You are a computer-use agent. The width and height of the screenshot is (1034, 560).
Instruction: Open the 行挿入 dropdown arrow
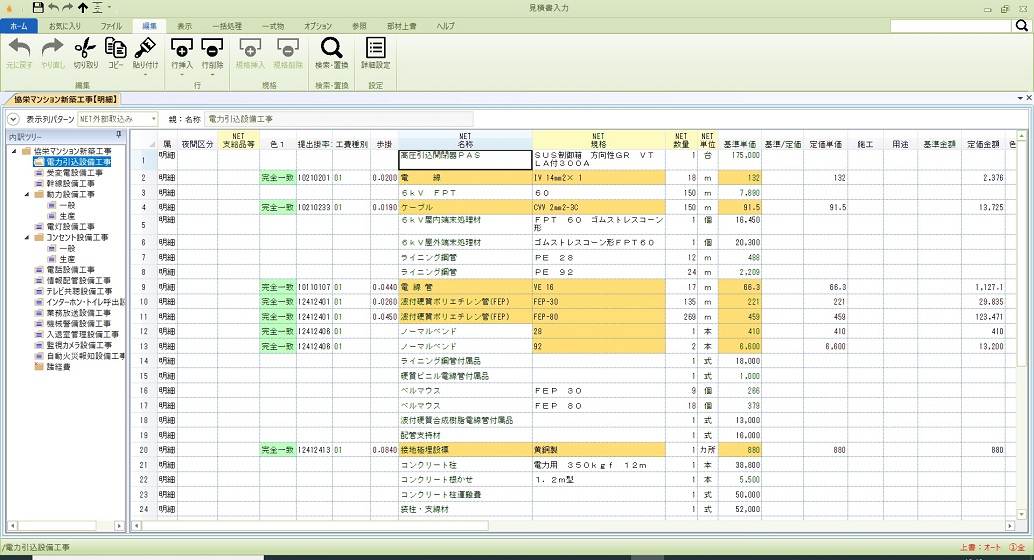coord(181,75)
